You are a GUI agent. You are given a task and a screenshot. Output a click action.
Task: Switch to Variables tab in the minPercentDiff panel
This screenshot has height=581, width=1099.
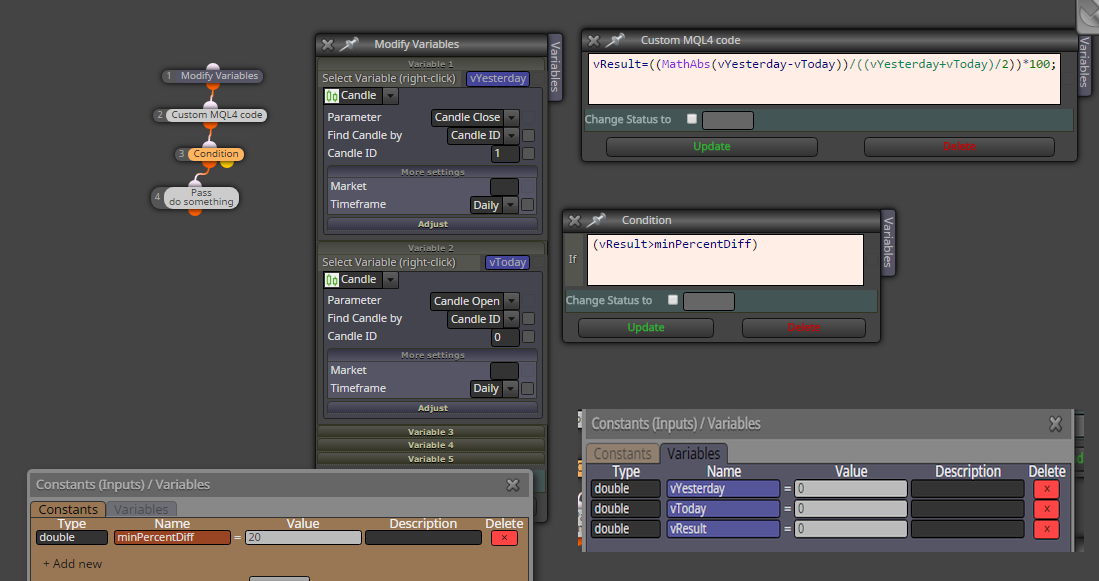click(x=141, y=510)
